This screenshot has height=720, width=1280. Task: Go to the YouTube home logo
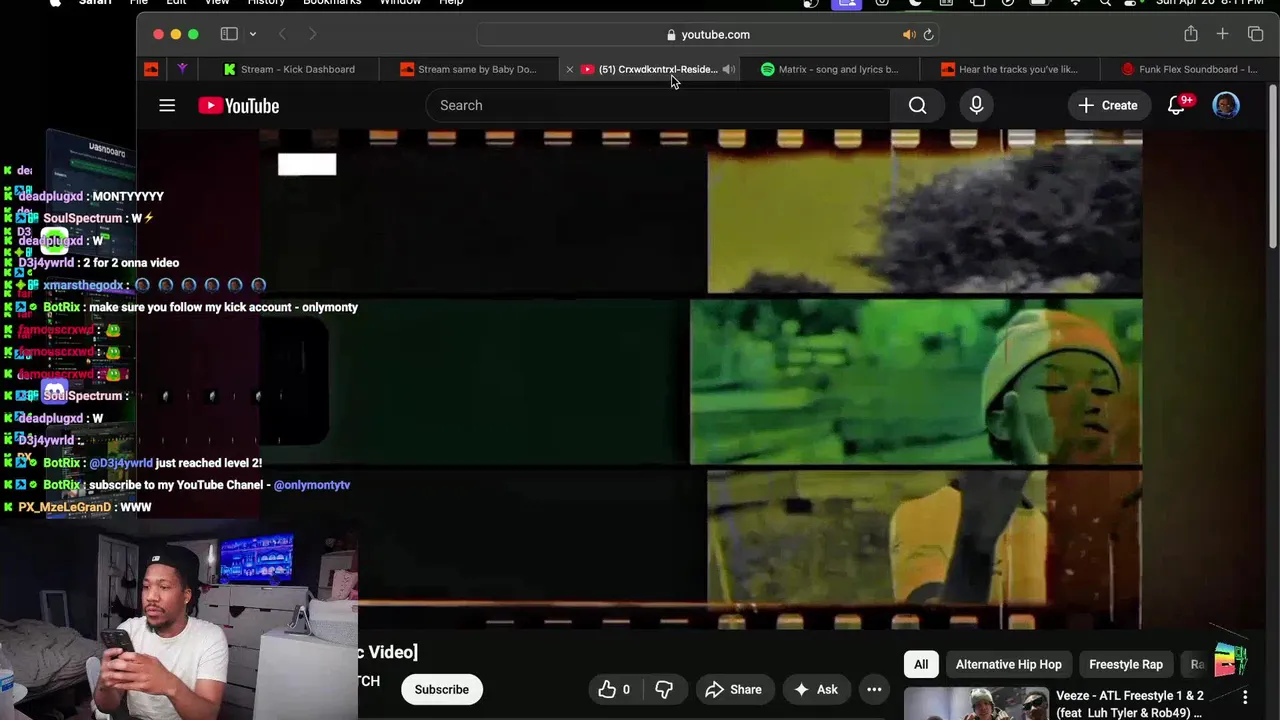point(238,105)
